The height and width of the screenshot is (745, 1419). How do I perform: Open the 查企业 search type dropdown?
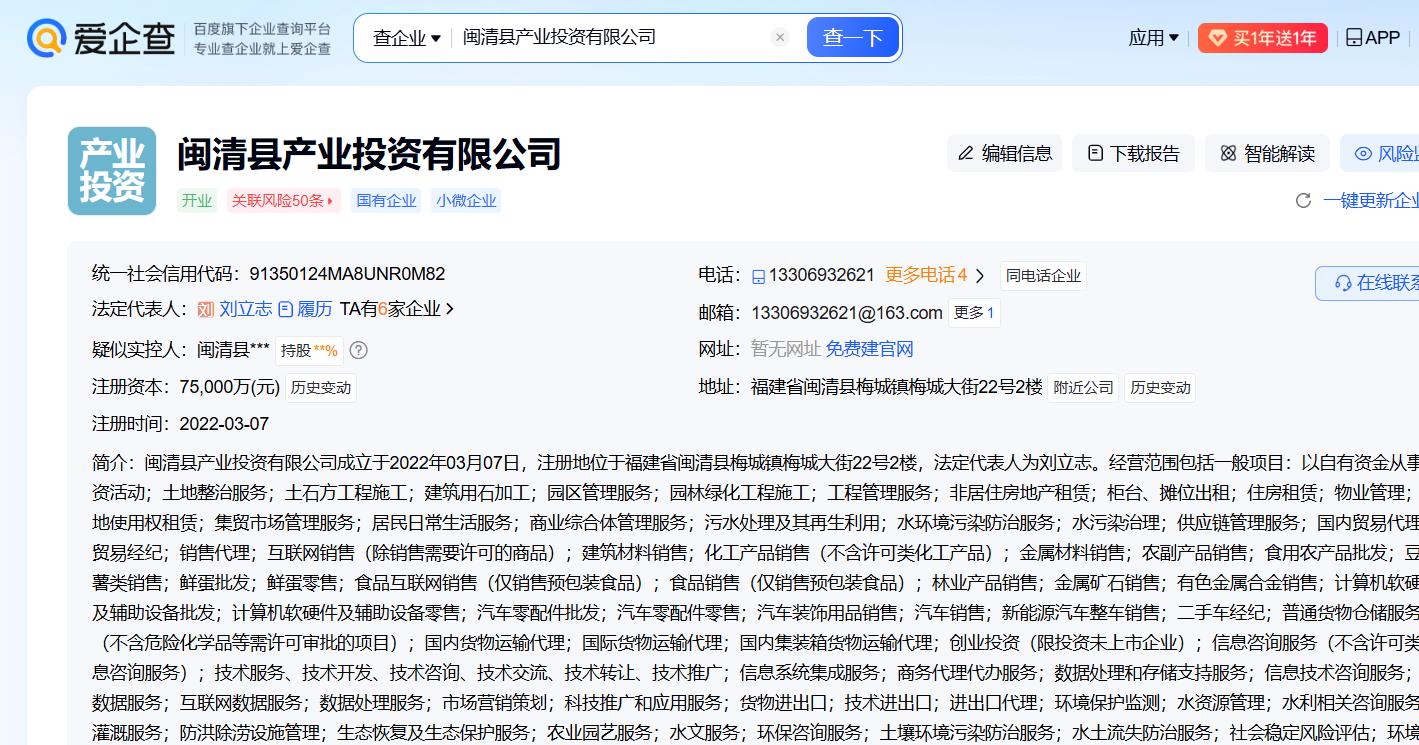(x=407, y=38)
